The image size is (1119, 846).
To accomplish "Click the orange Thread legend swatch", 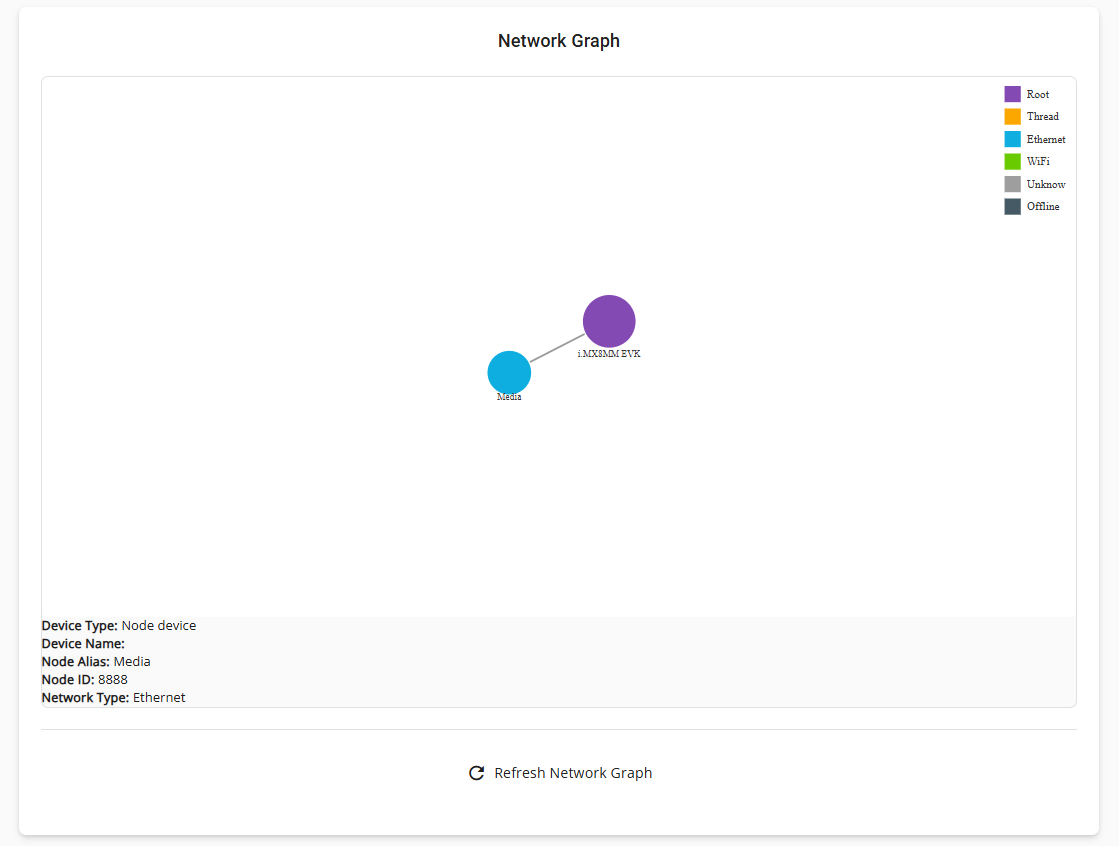I will pyautogui.click(x=1012, y=117).
